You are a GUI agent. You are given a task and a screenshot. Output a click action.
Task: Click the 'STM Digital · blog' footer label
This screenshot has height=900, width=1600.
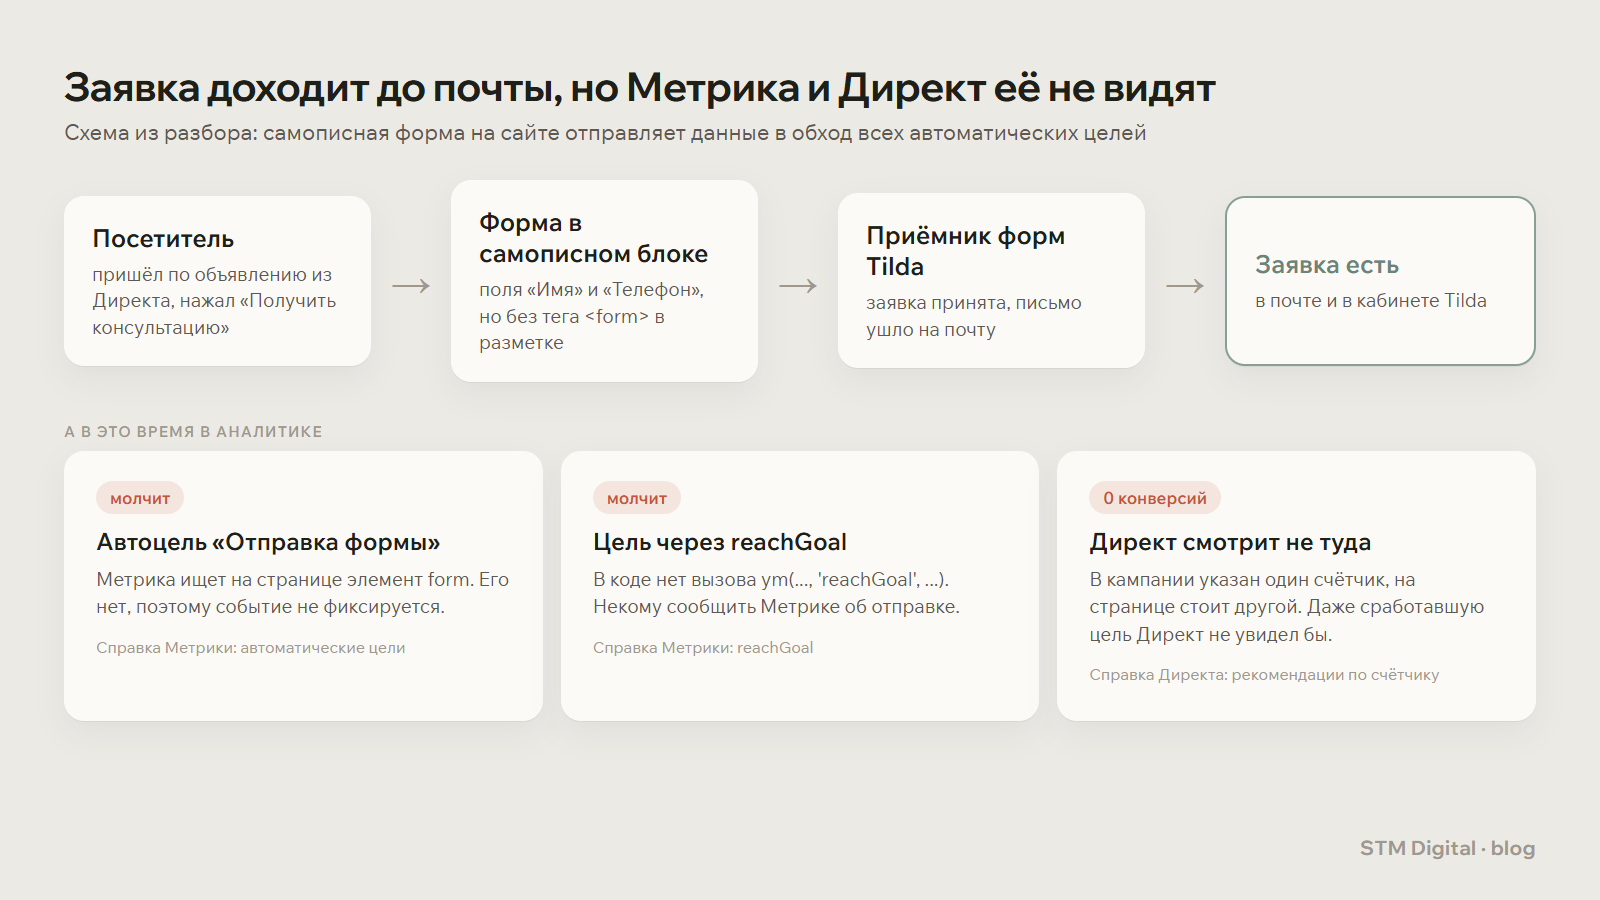(x=1447, y=848)
